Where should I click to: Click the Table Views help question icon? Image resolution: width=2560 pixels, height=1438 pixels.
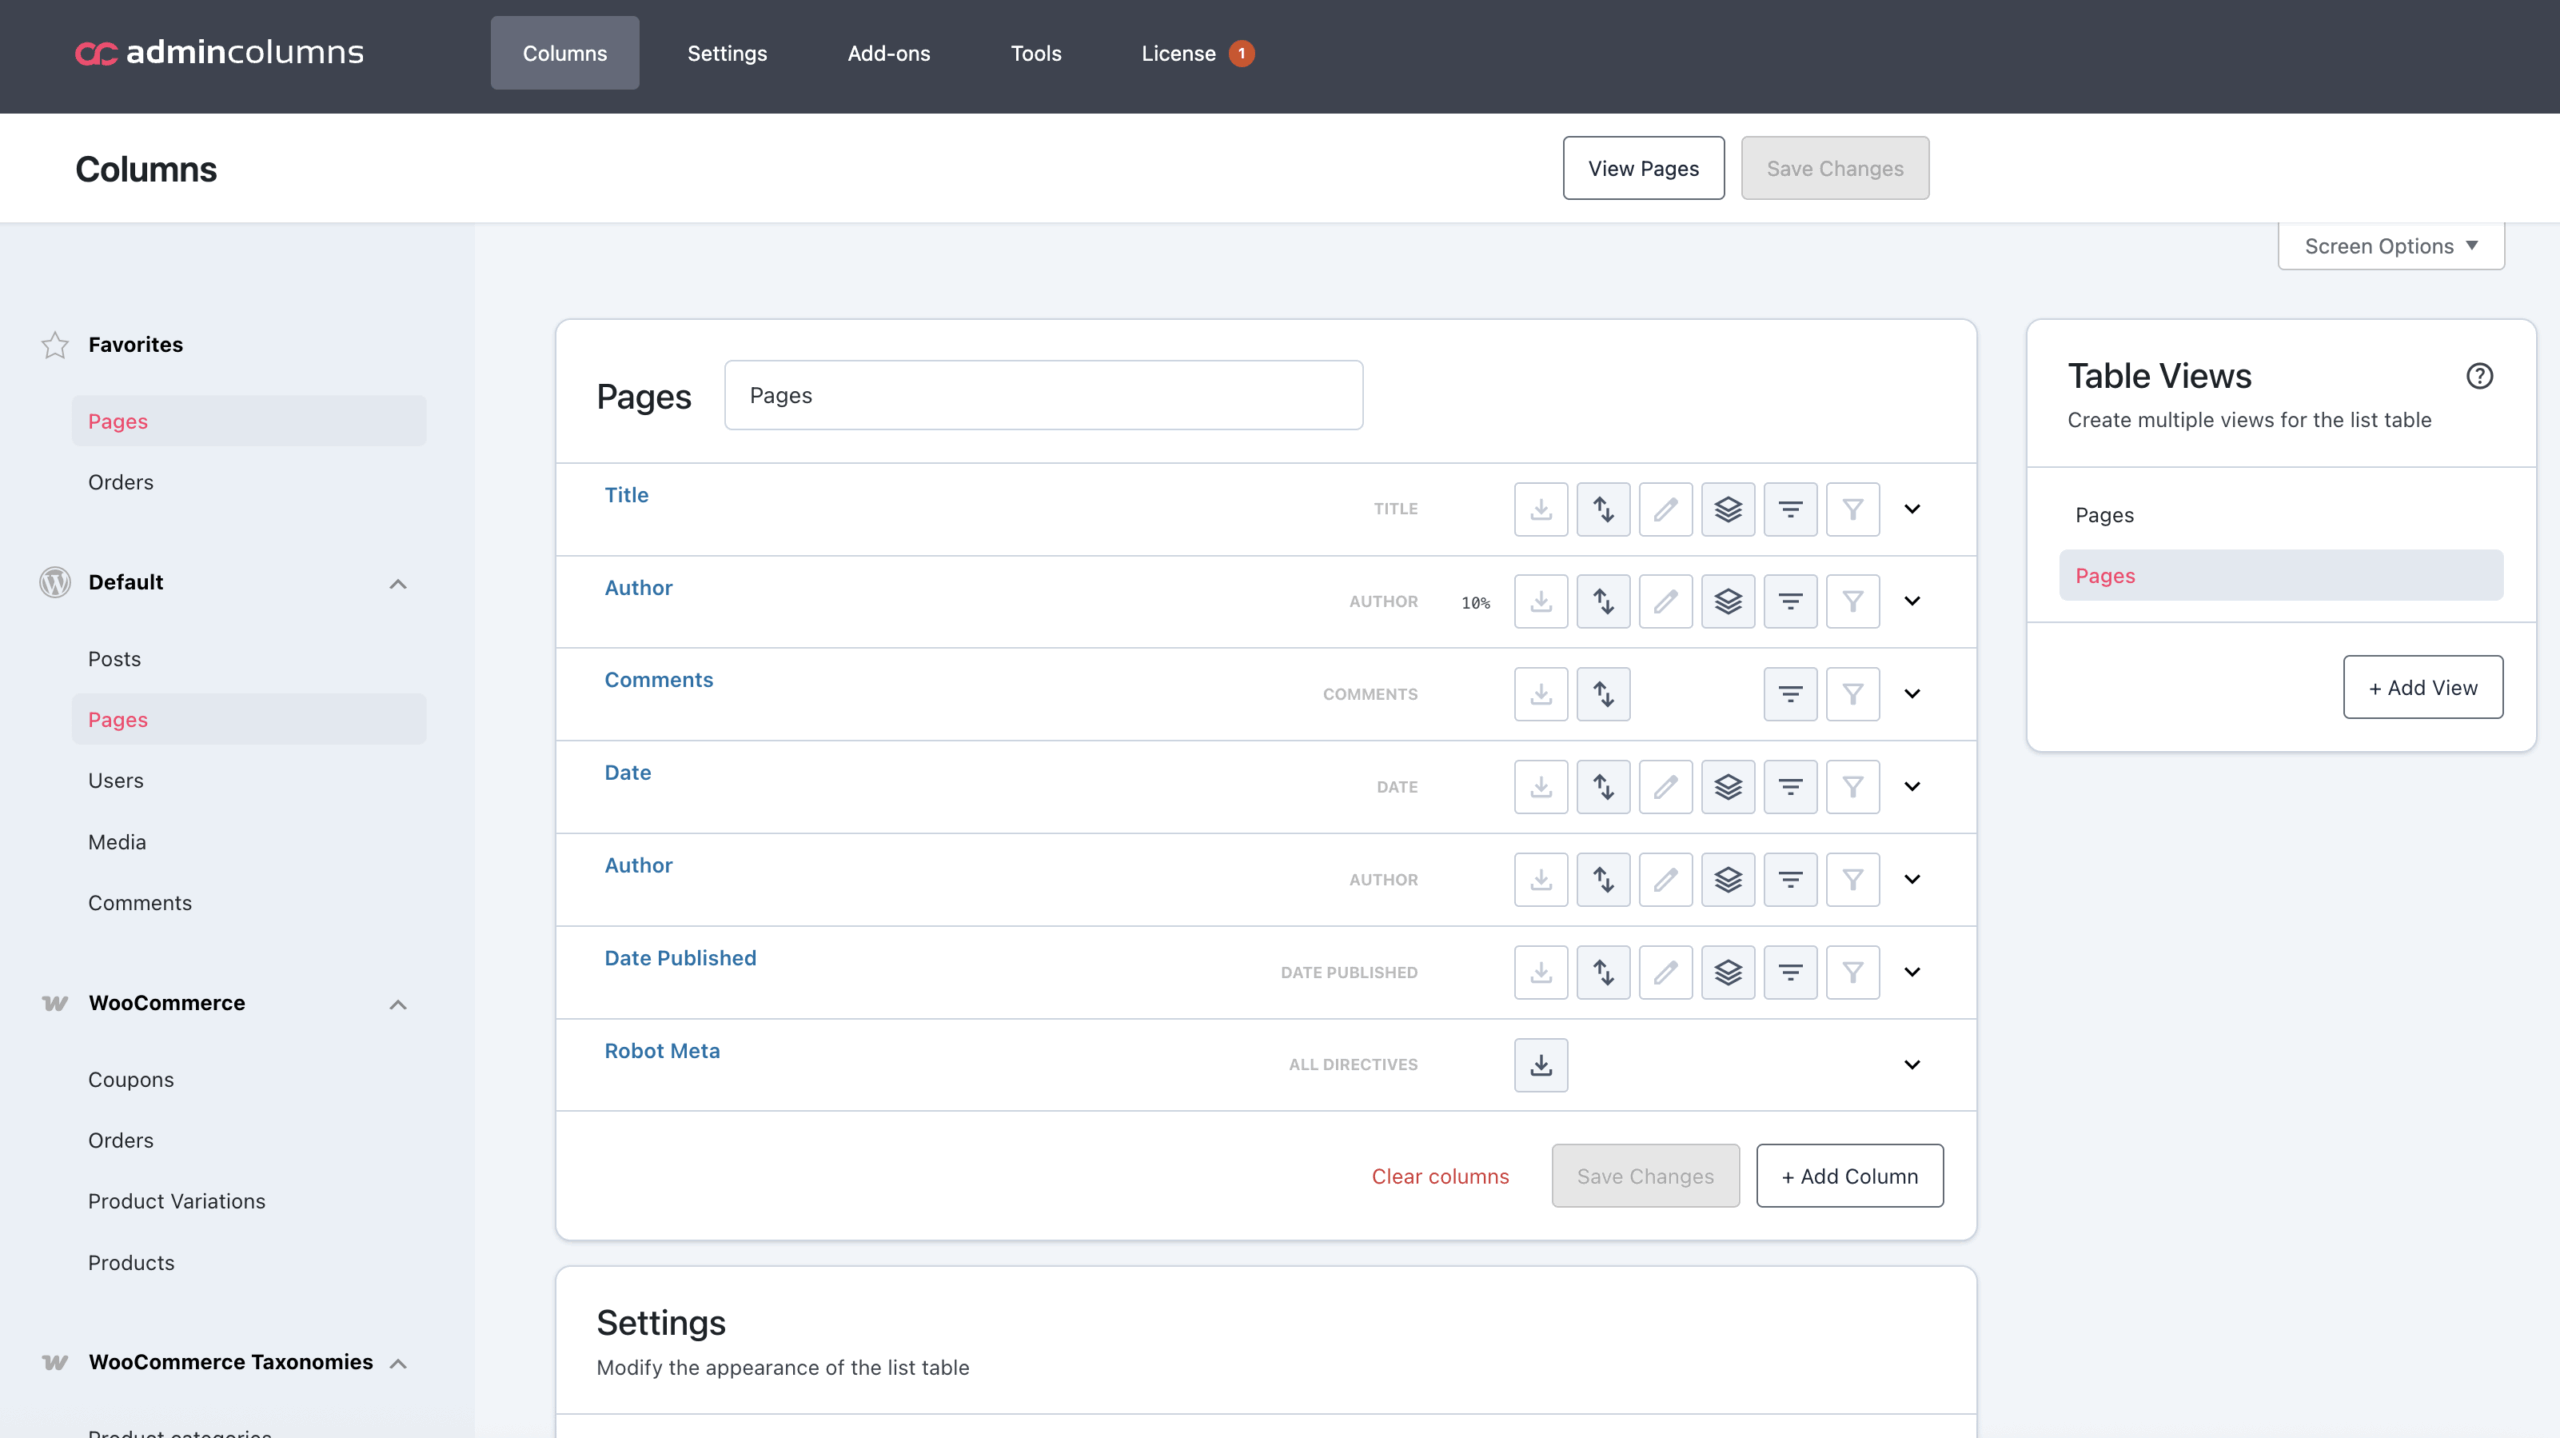(x=2479, y=376)
